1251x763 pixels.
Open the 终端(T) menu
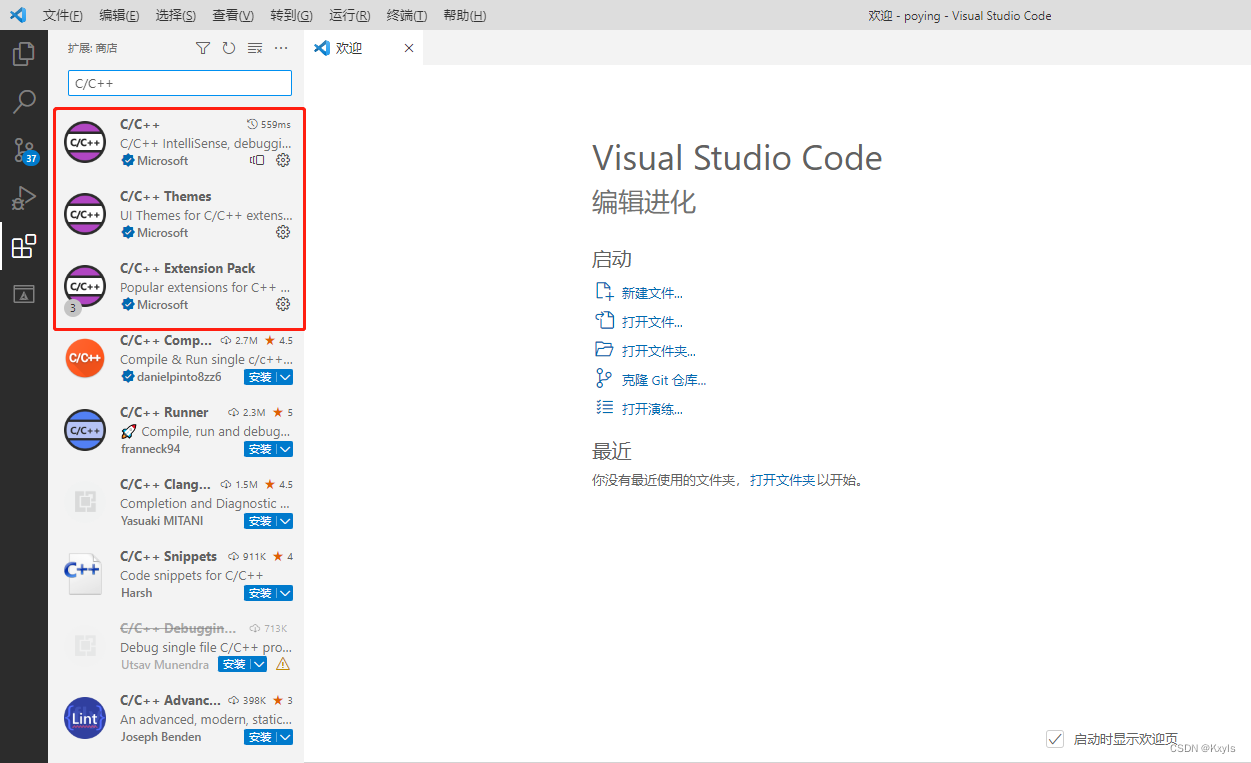point(406,15)
